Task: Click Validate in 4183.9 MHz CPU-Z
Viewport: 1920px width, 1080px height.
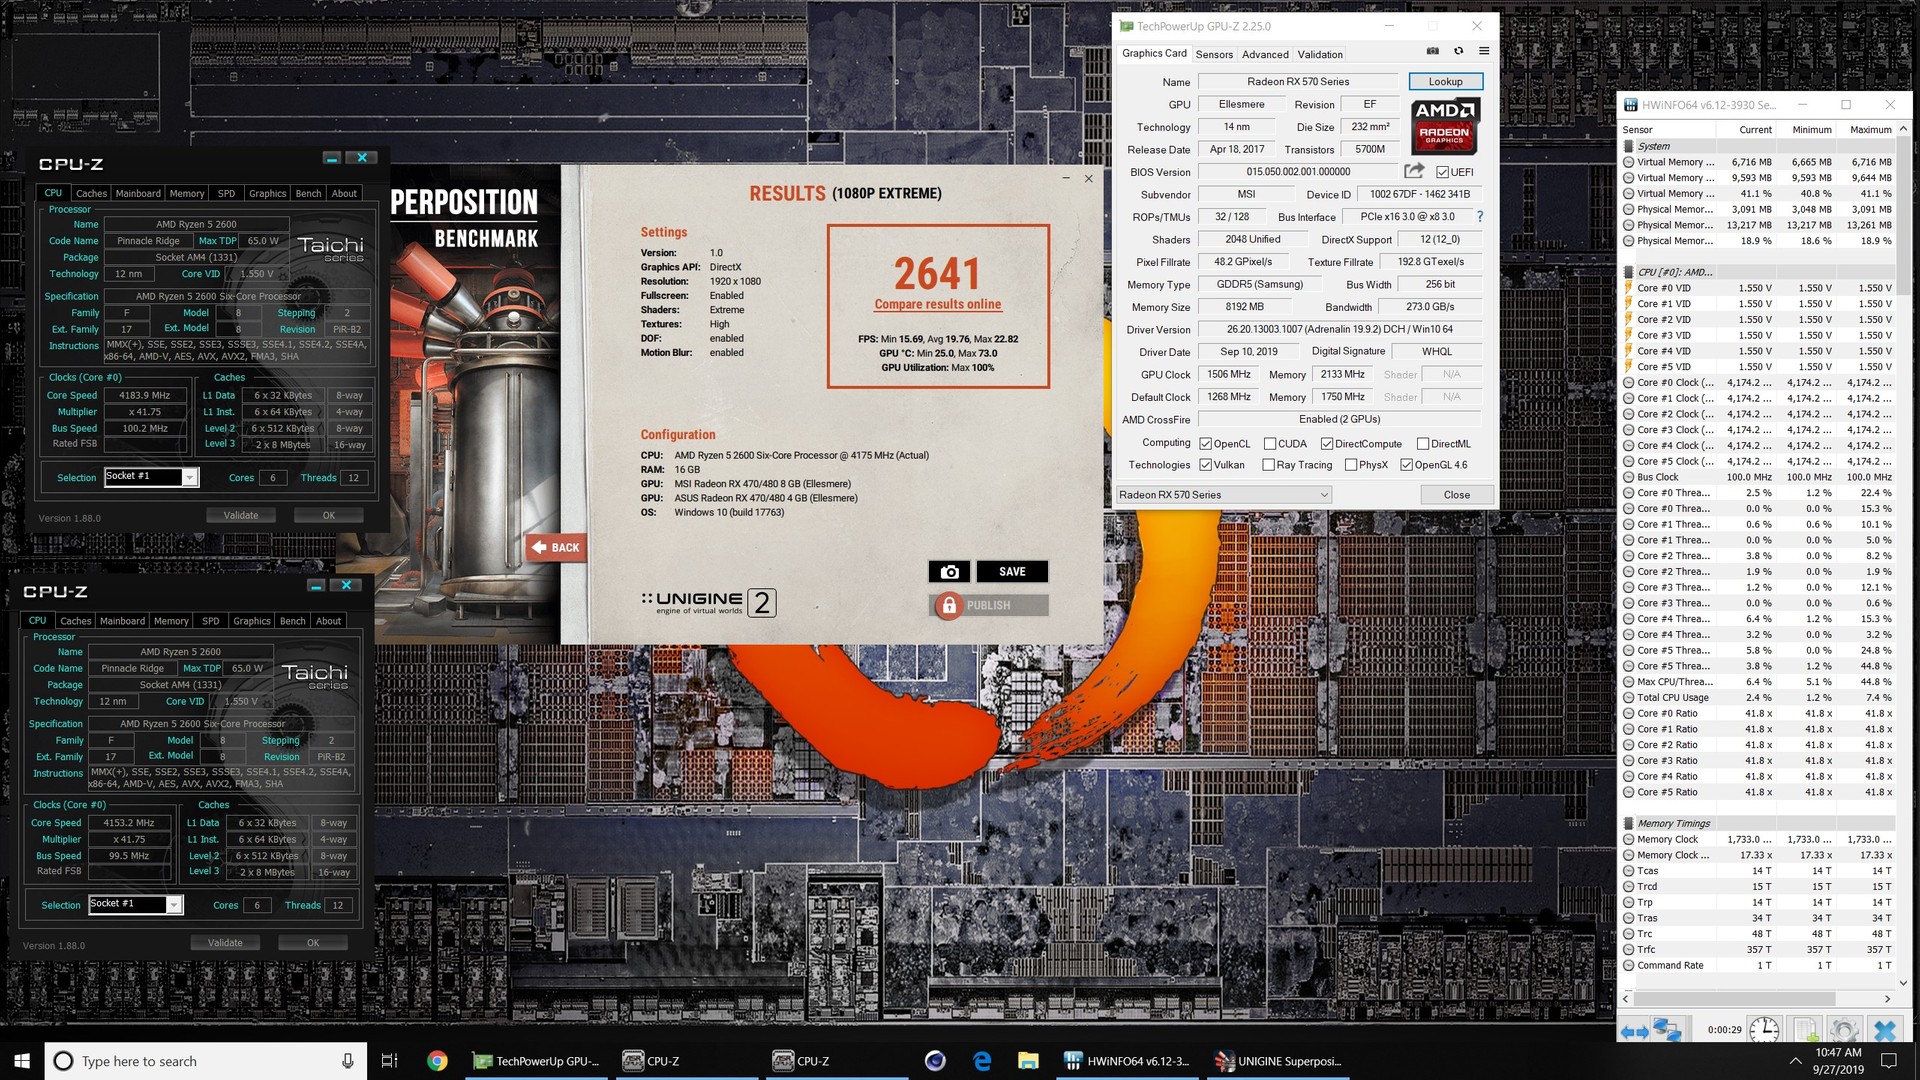Action: click(x=241, y=516)
